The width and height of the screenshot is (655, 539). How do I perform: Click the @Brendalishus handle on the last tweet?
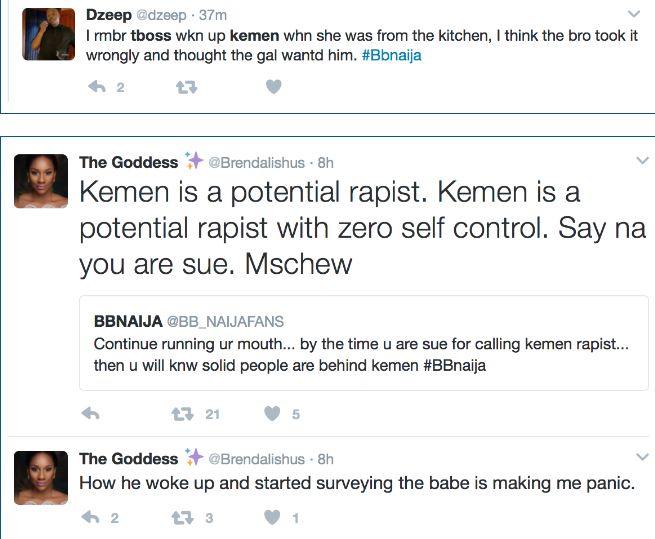pyautogui.click(x=255, y=459)
